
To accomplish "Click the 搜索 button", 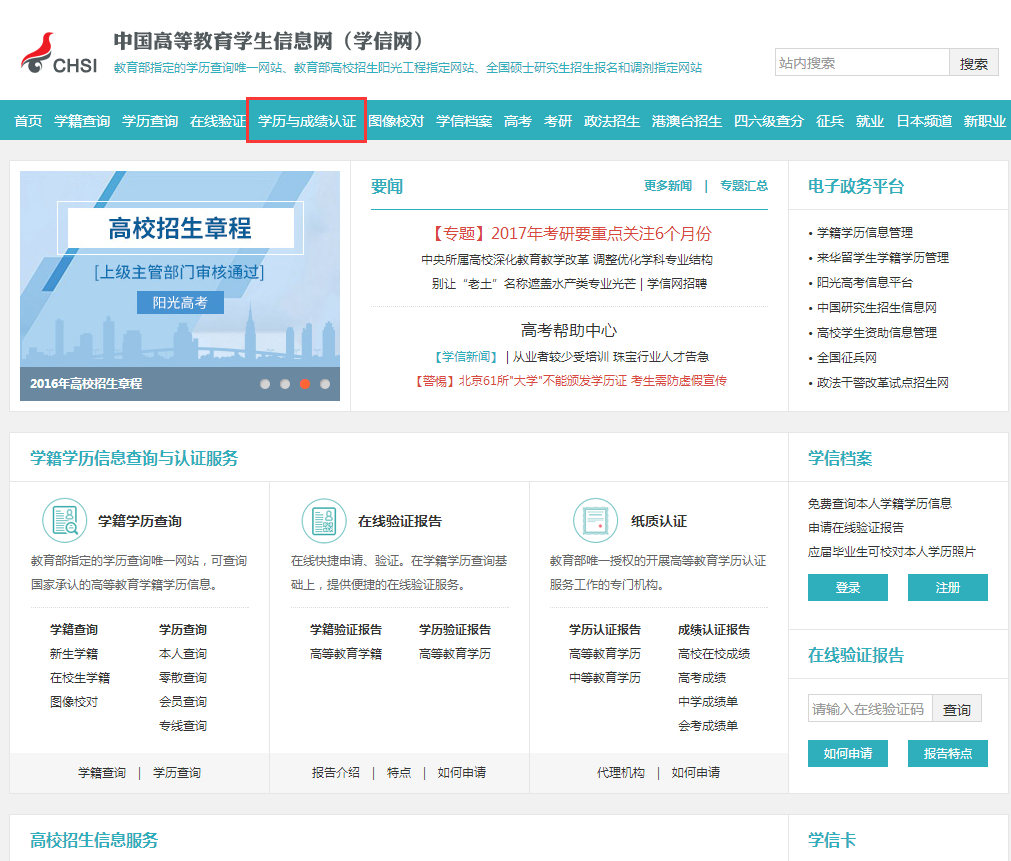I will (974, 63).
